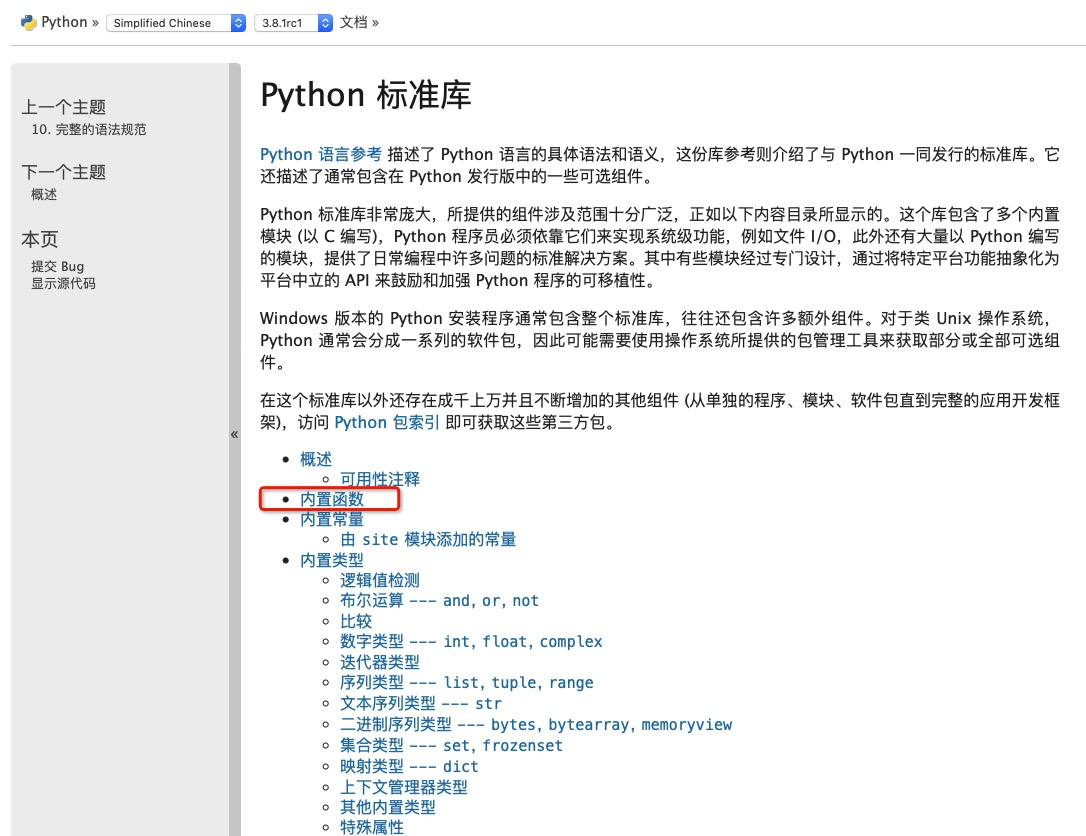Open the Python 包索引 link
The height and width of the screenshot is (836, 1086).
pyautogui.click(x=386, y=423)
